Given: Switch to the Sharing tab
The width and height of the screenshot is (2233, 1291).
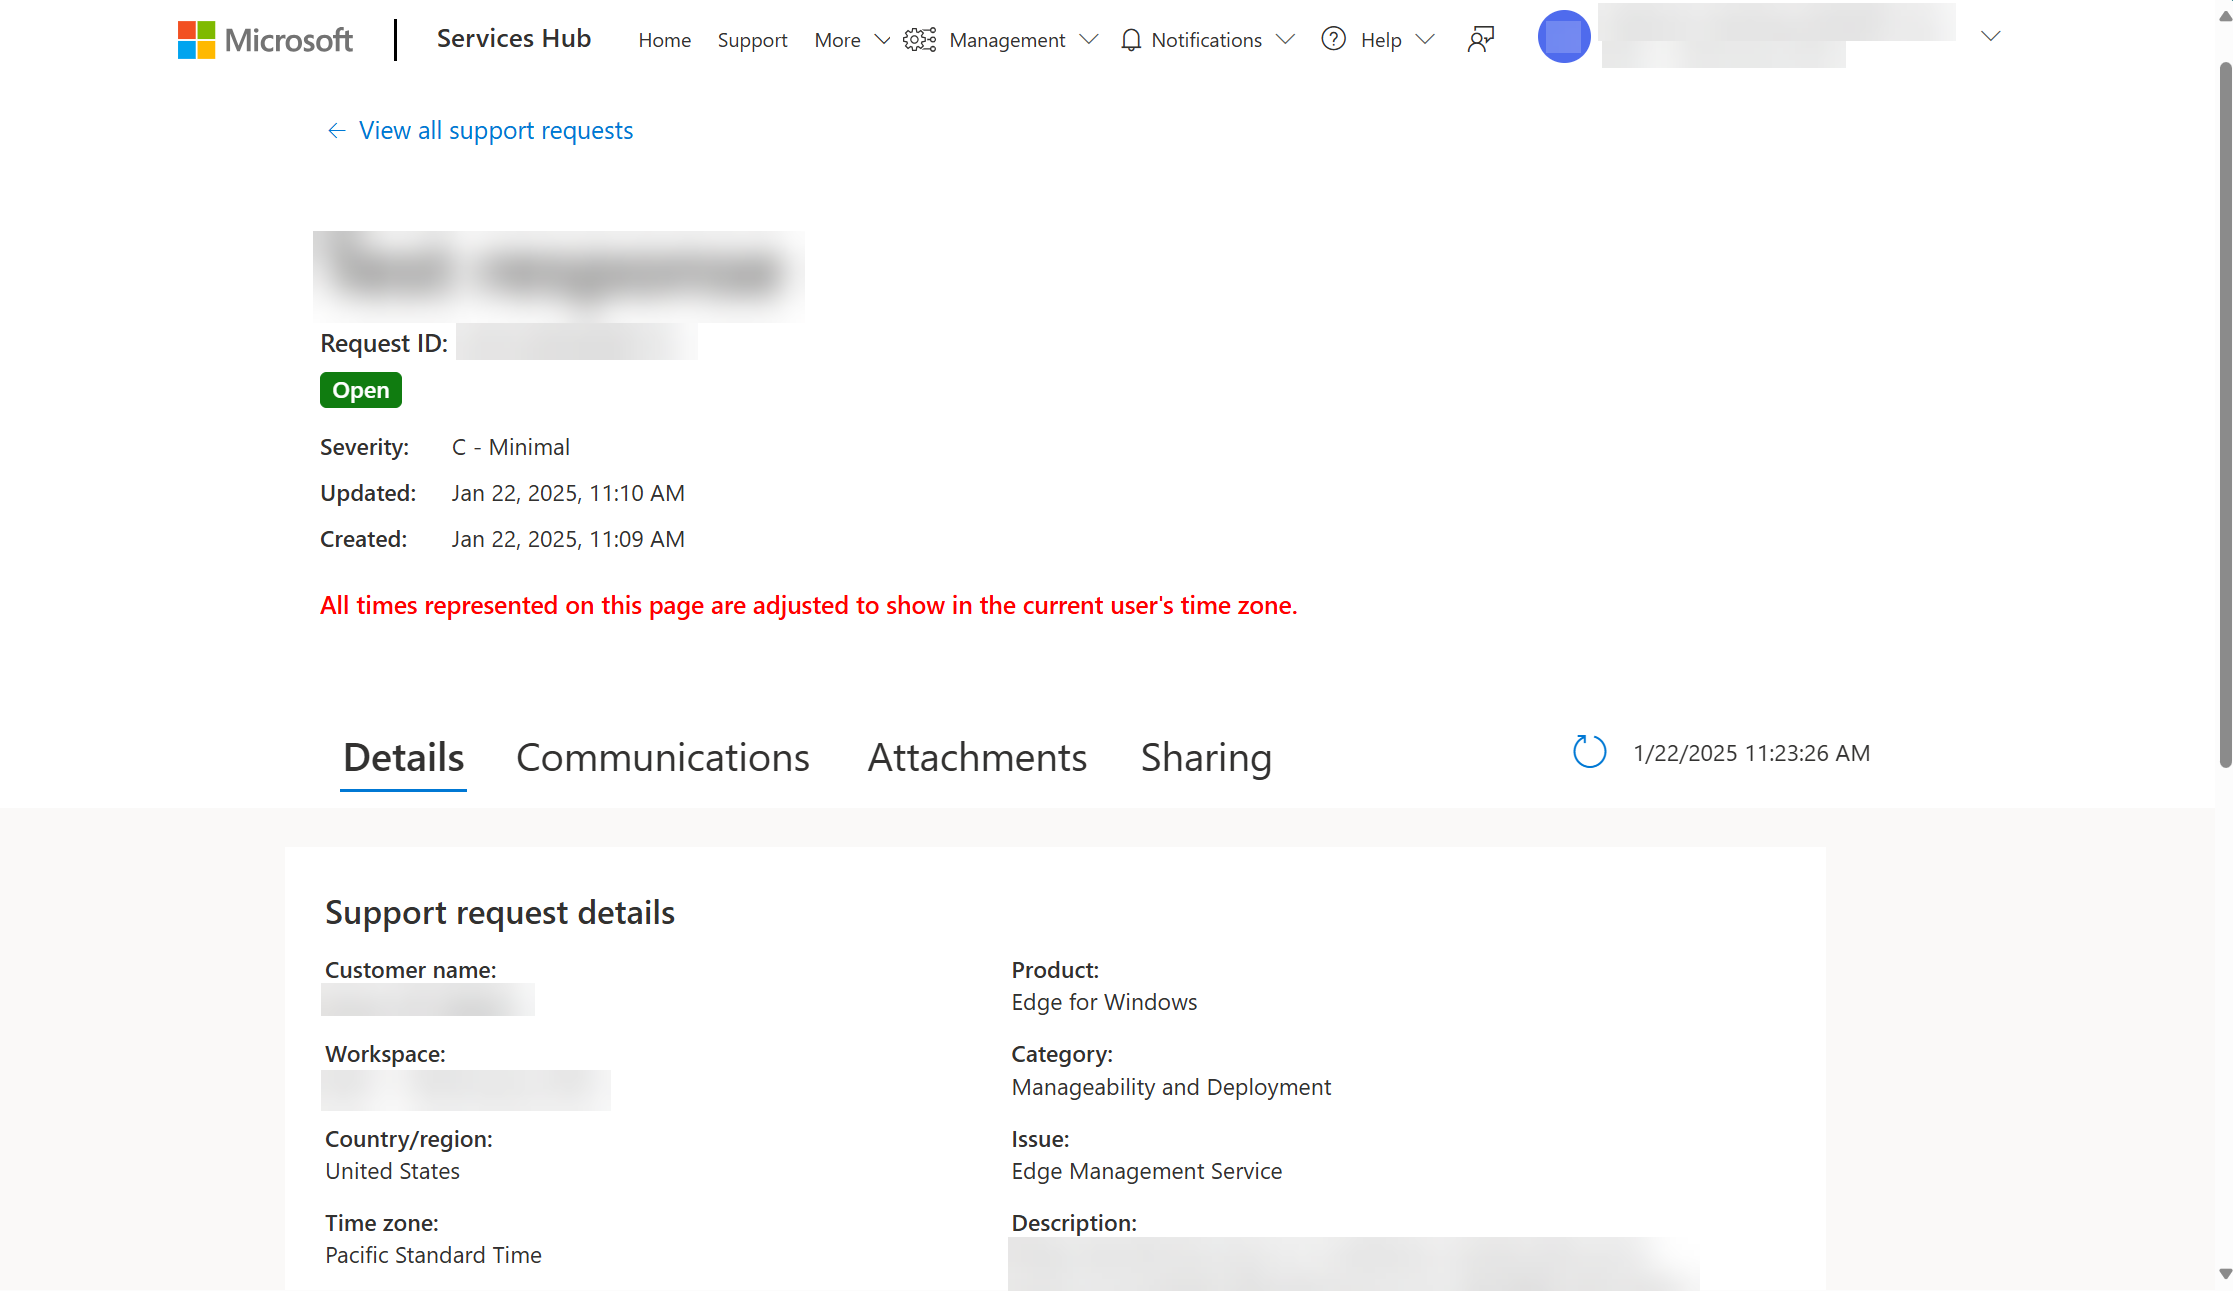Looking at the screenshot, I should (x=1207, y=758).
